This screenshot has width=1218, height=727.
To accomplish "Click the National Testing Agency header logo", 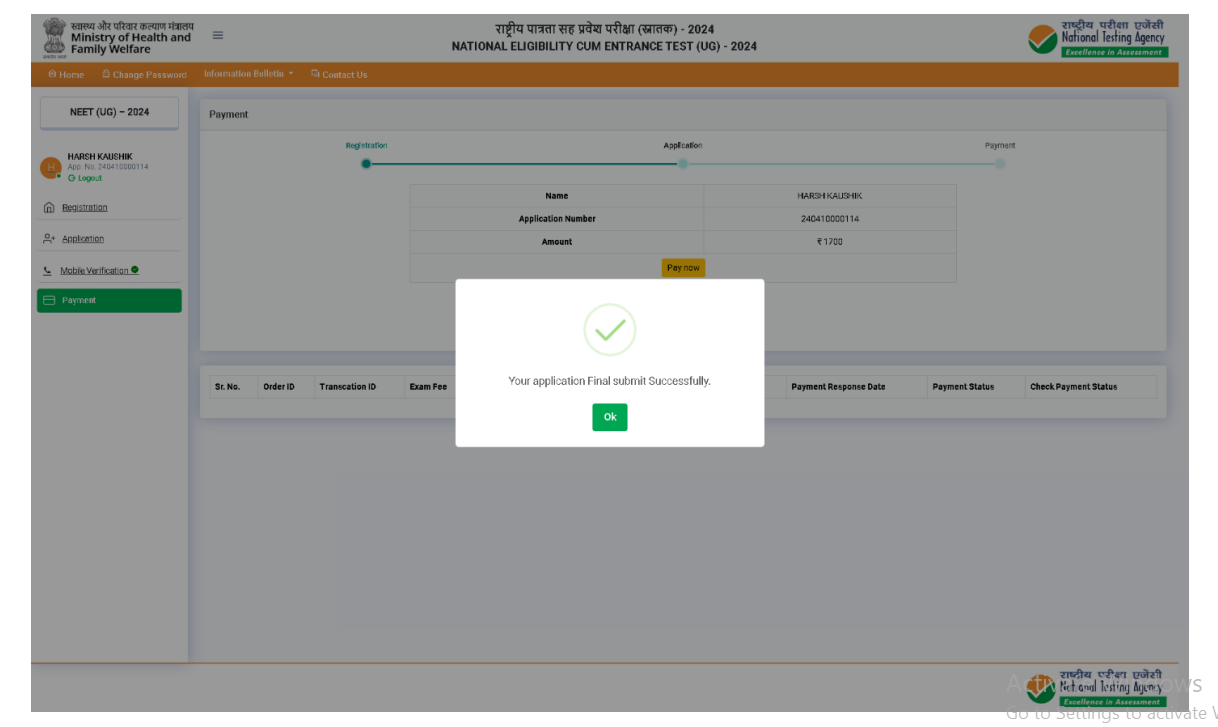I will coord(1097,38).
